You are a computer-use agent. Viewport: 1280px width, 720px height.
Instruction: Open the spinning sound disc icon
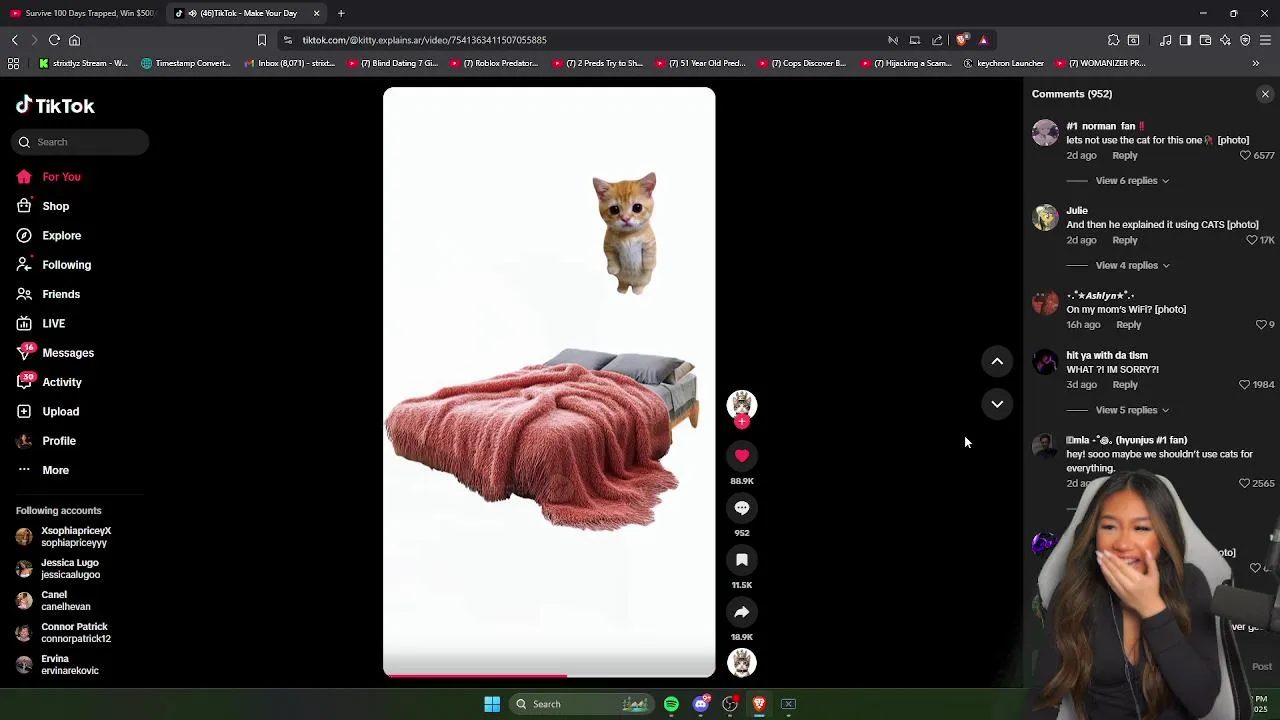click(741, 662)
